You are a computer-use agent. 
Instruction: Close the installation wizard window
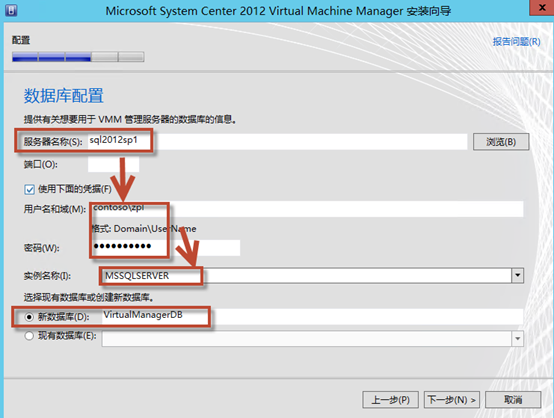click(x=541, y=8)
